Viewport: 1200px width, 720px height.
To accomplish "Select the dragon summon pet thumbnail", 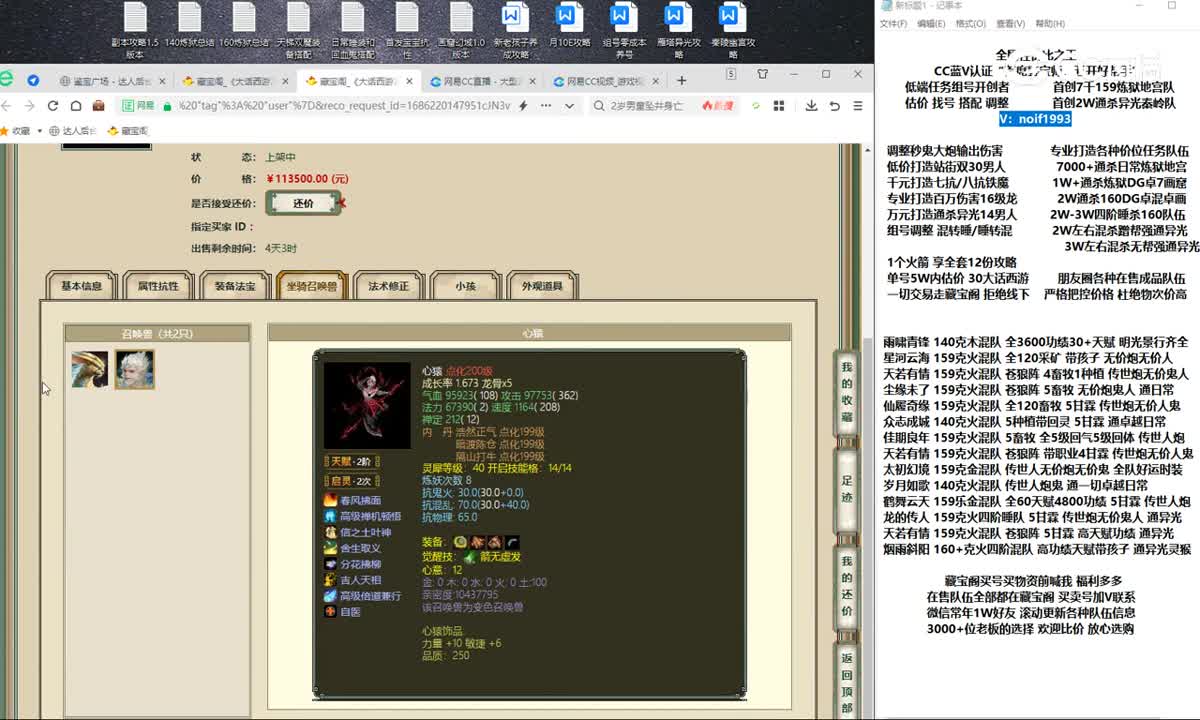I will [90, 370].
